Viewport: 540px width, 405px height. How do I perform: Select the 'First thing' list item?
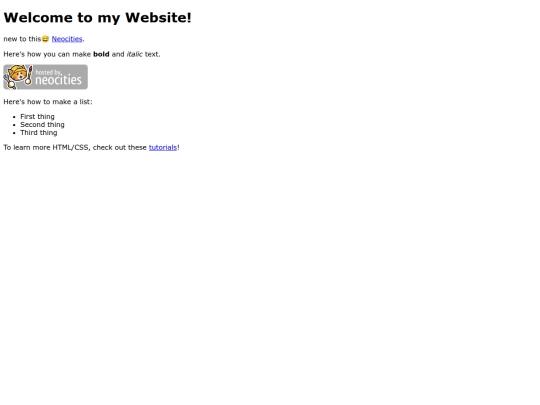pos(37,116)
